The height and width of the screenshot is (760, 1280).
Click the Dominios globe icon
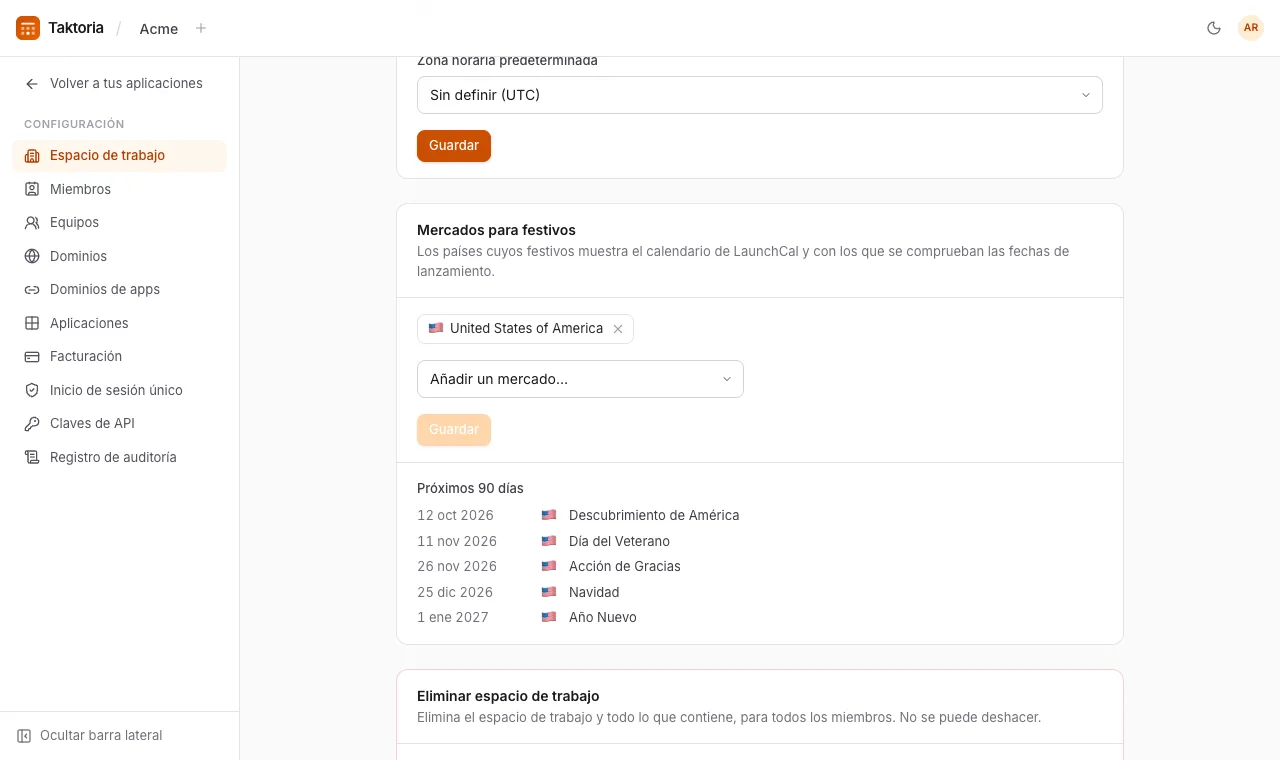[32, 256]
